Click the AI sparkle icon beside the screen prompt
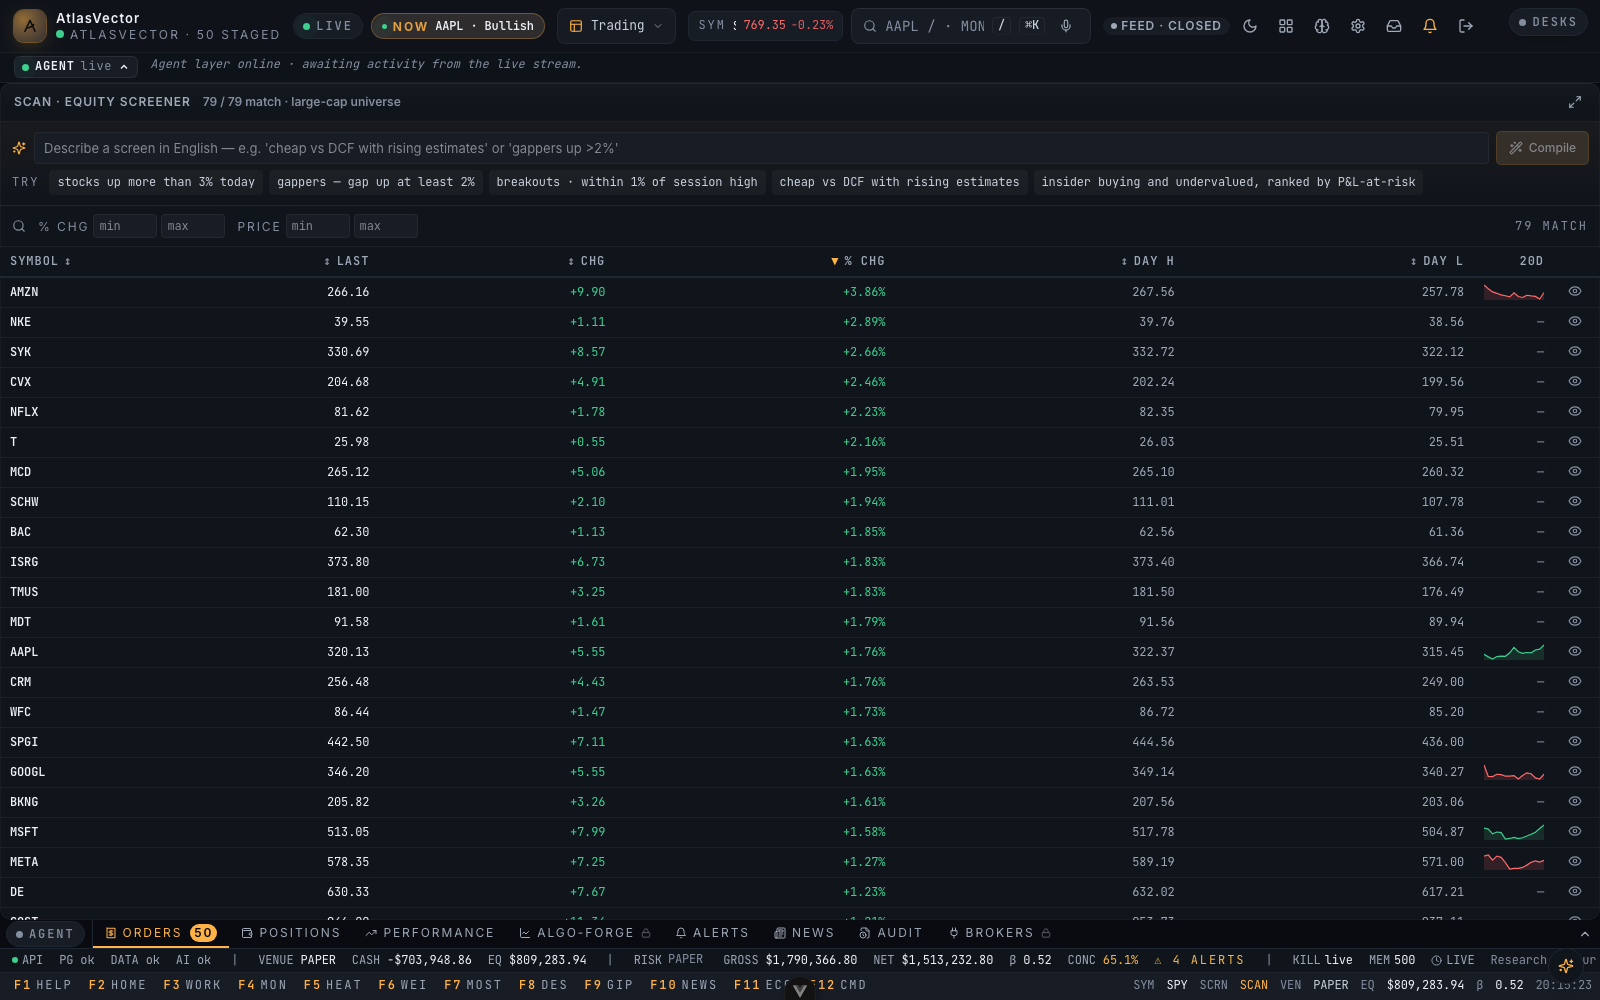This screenshot has height=1000, width=1600. (19, 148)
